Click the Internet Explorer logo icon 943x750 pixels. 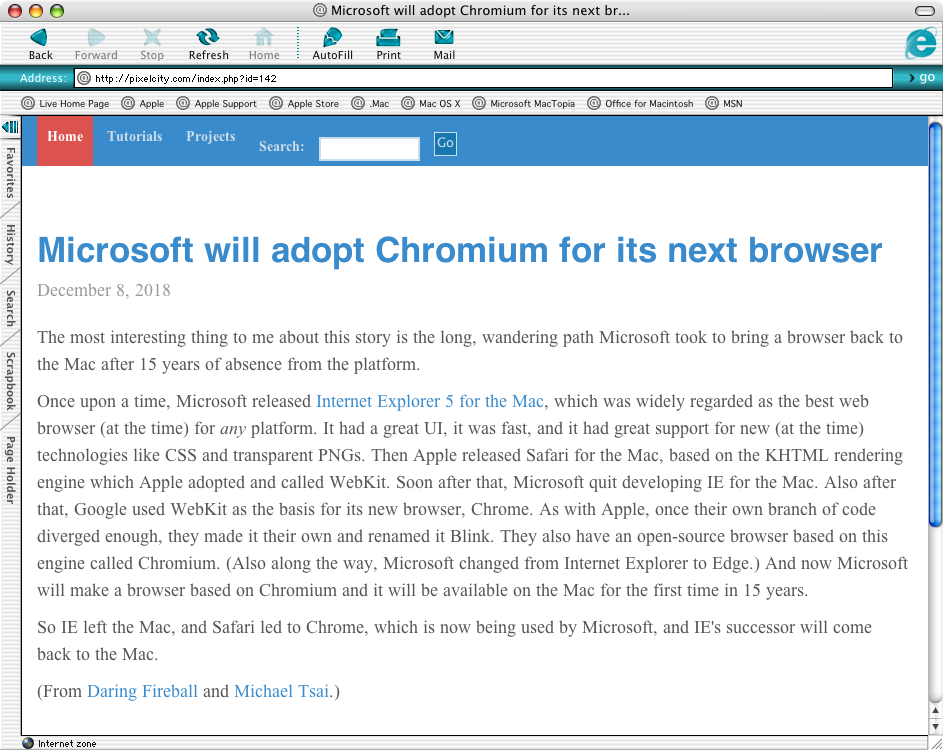pos(921,43)
